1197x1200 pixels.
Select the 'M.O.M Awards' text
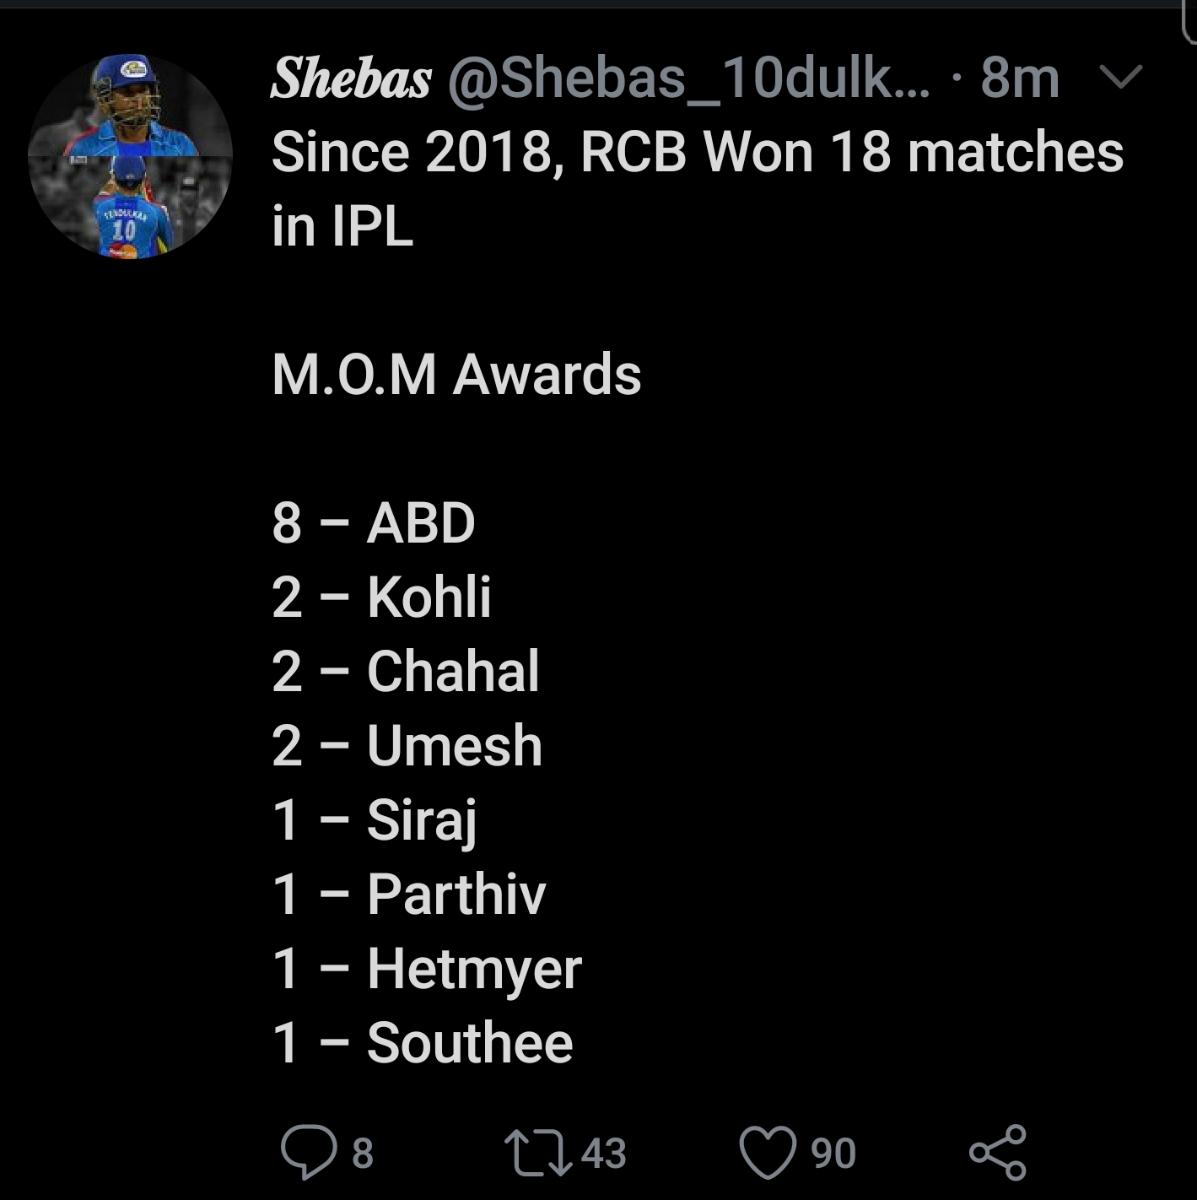(x=456, y=375)
